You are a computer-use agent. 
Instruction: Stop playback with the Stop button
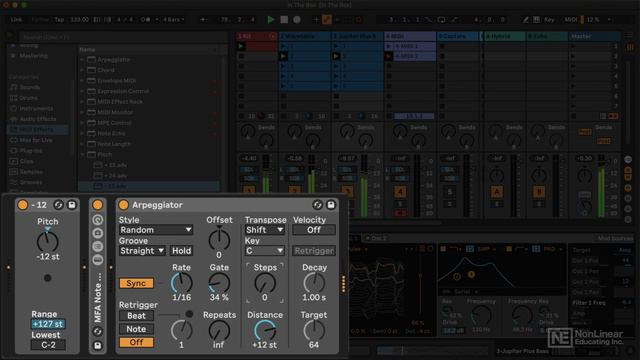[284, 19]
